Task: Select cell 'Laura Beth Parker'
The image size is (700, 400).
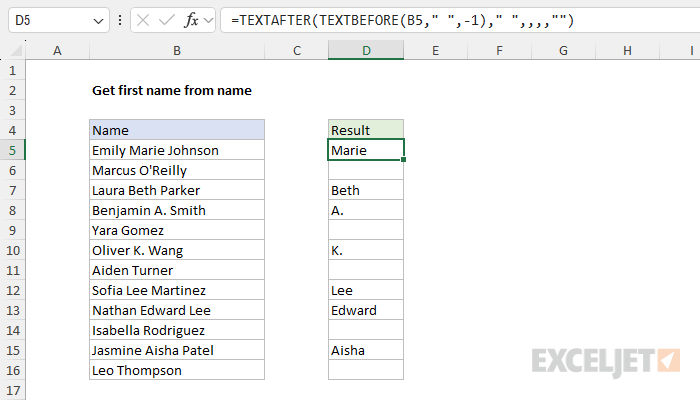Action: 177,190
